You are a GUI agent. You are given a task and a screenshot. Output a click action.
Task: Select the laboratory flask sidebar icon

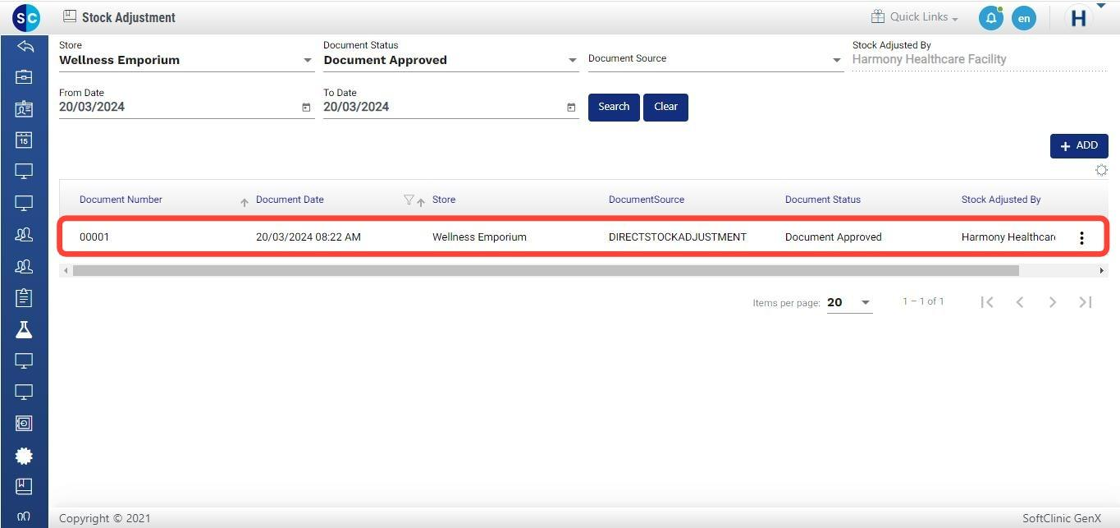click(25, 329)
